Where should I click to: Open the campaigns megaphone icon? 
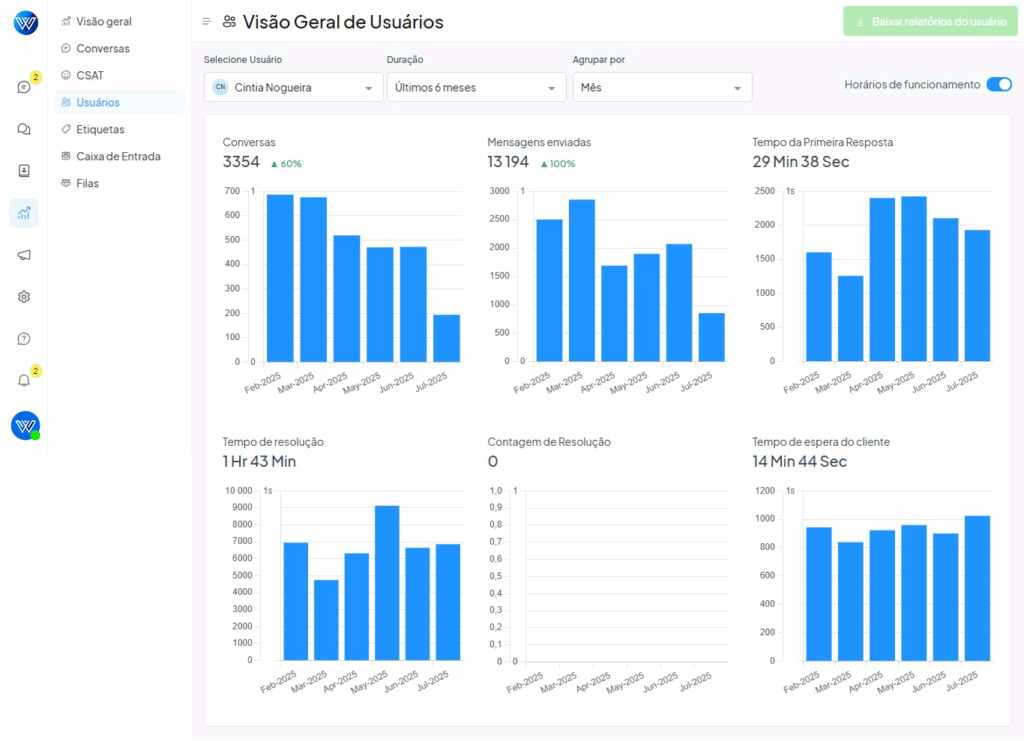pyautogui.click(x=24, y=255)
